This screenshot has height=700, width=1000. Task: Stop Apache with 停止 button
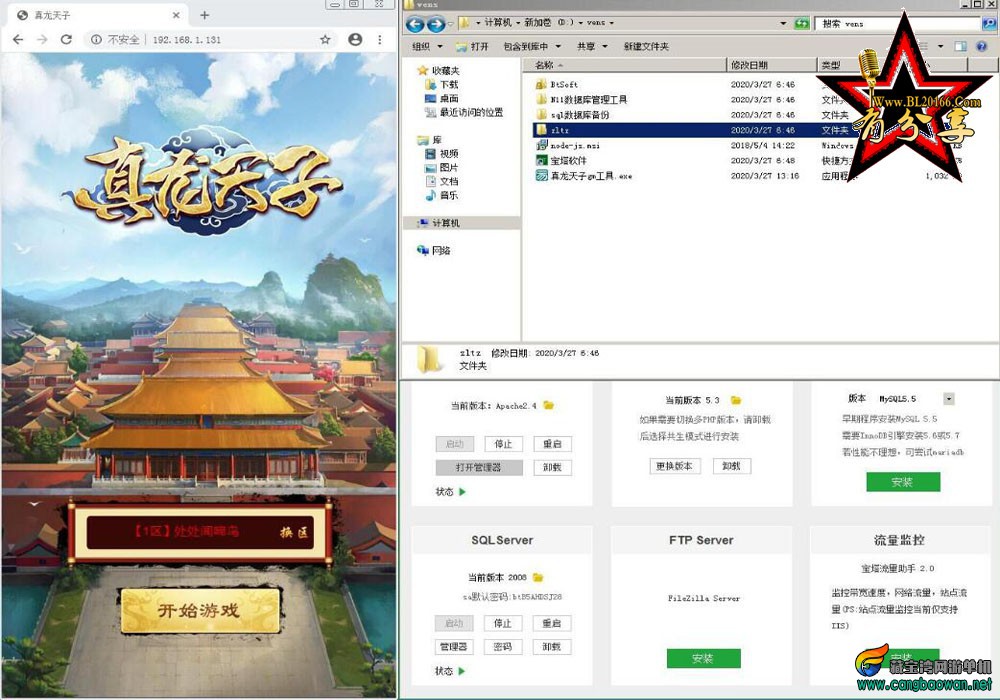pyautogui.click(x=503, y=444)
